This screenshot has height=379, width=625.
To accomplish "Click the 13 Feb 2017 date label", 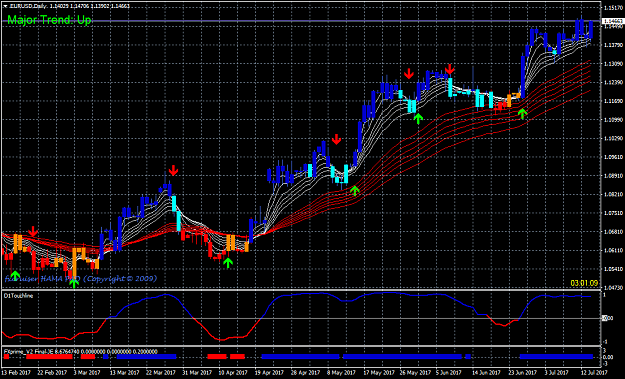I will coord(16,373).
